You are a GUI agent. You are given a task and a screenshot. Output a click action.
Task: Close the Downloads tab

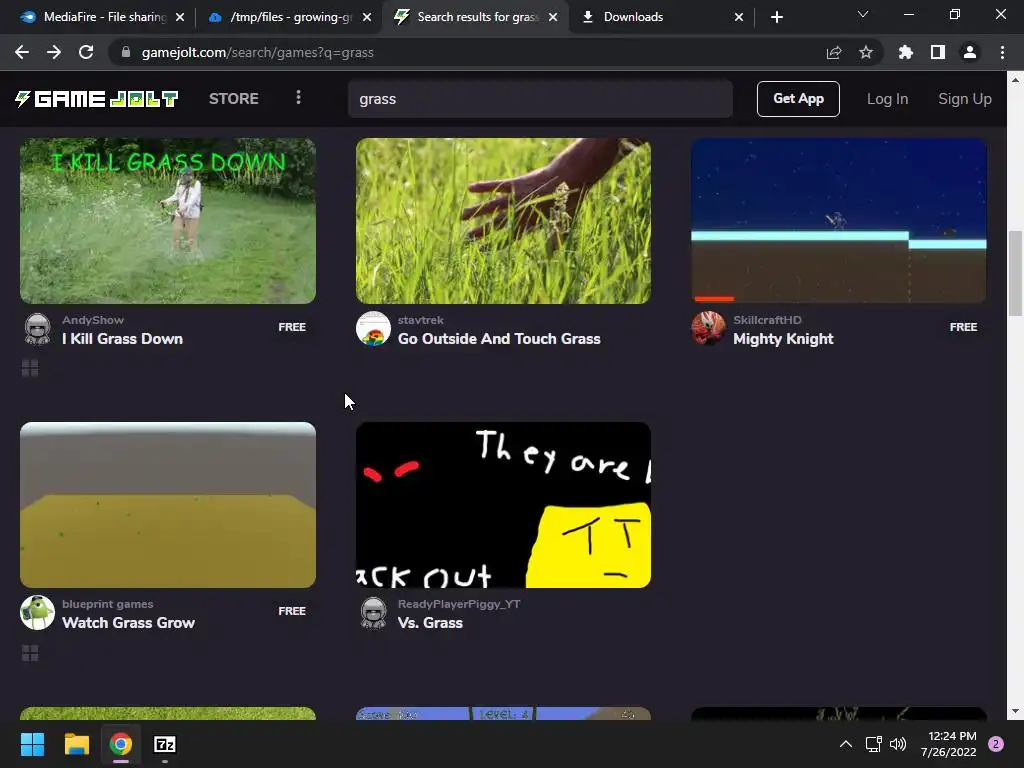point(739,18)
